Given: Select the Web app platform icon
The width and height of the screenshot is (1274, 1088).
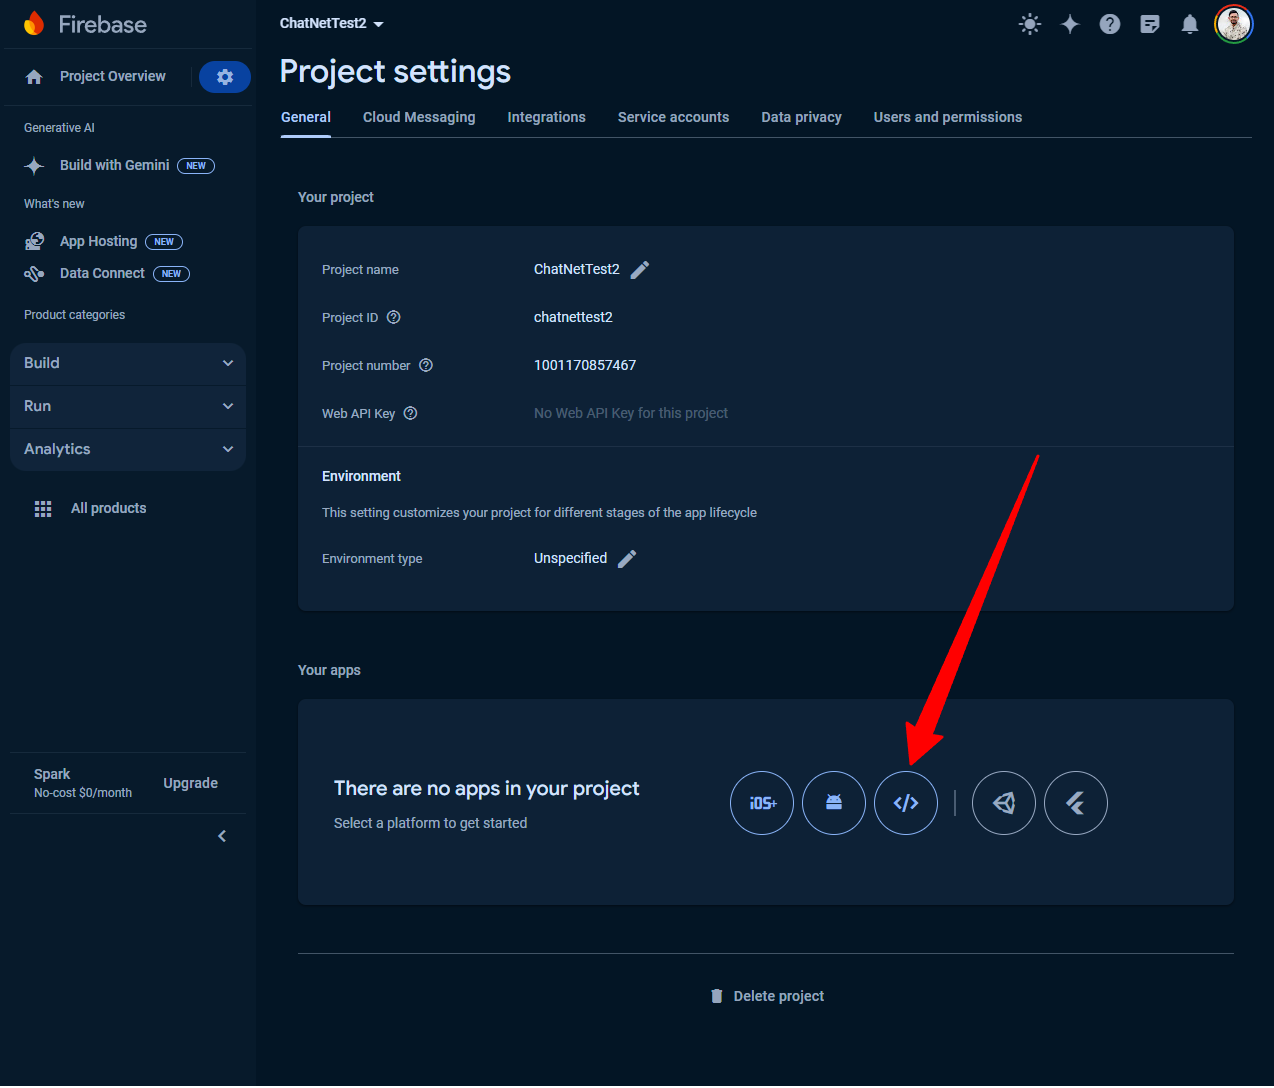Looking at the screenshot, I should click(x=906, y=803).
